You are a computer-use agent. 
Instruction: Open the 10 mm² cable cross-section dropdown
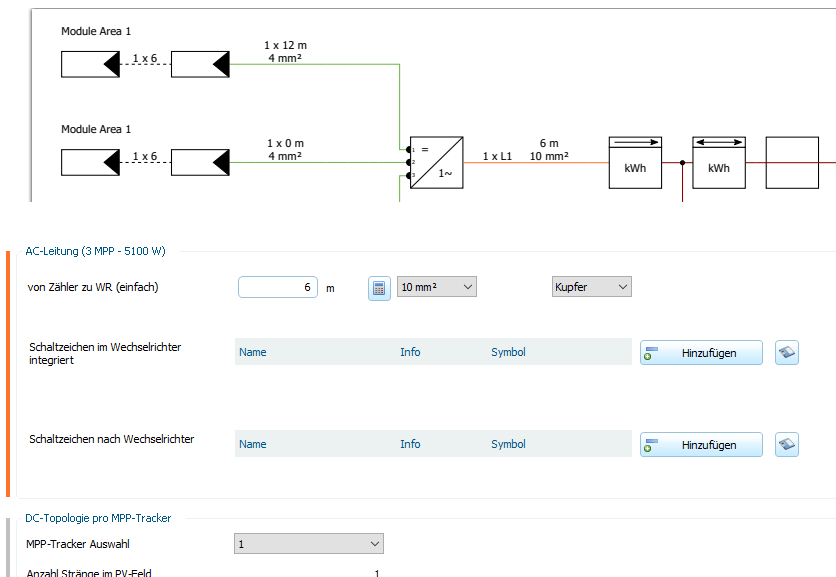point(437,287)
